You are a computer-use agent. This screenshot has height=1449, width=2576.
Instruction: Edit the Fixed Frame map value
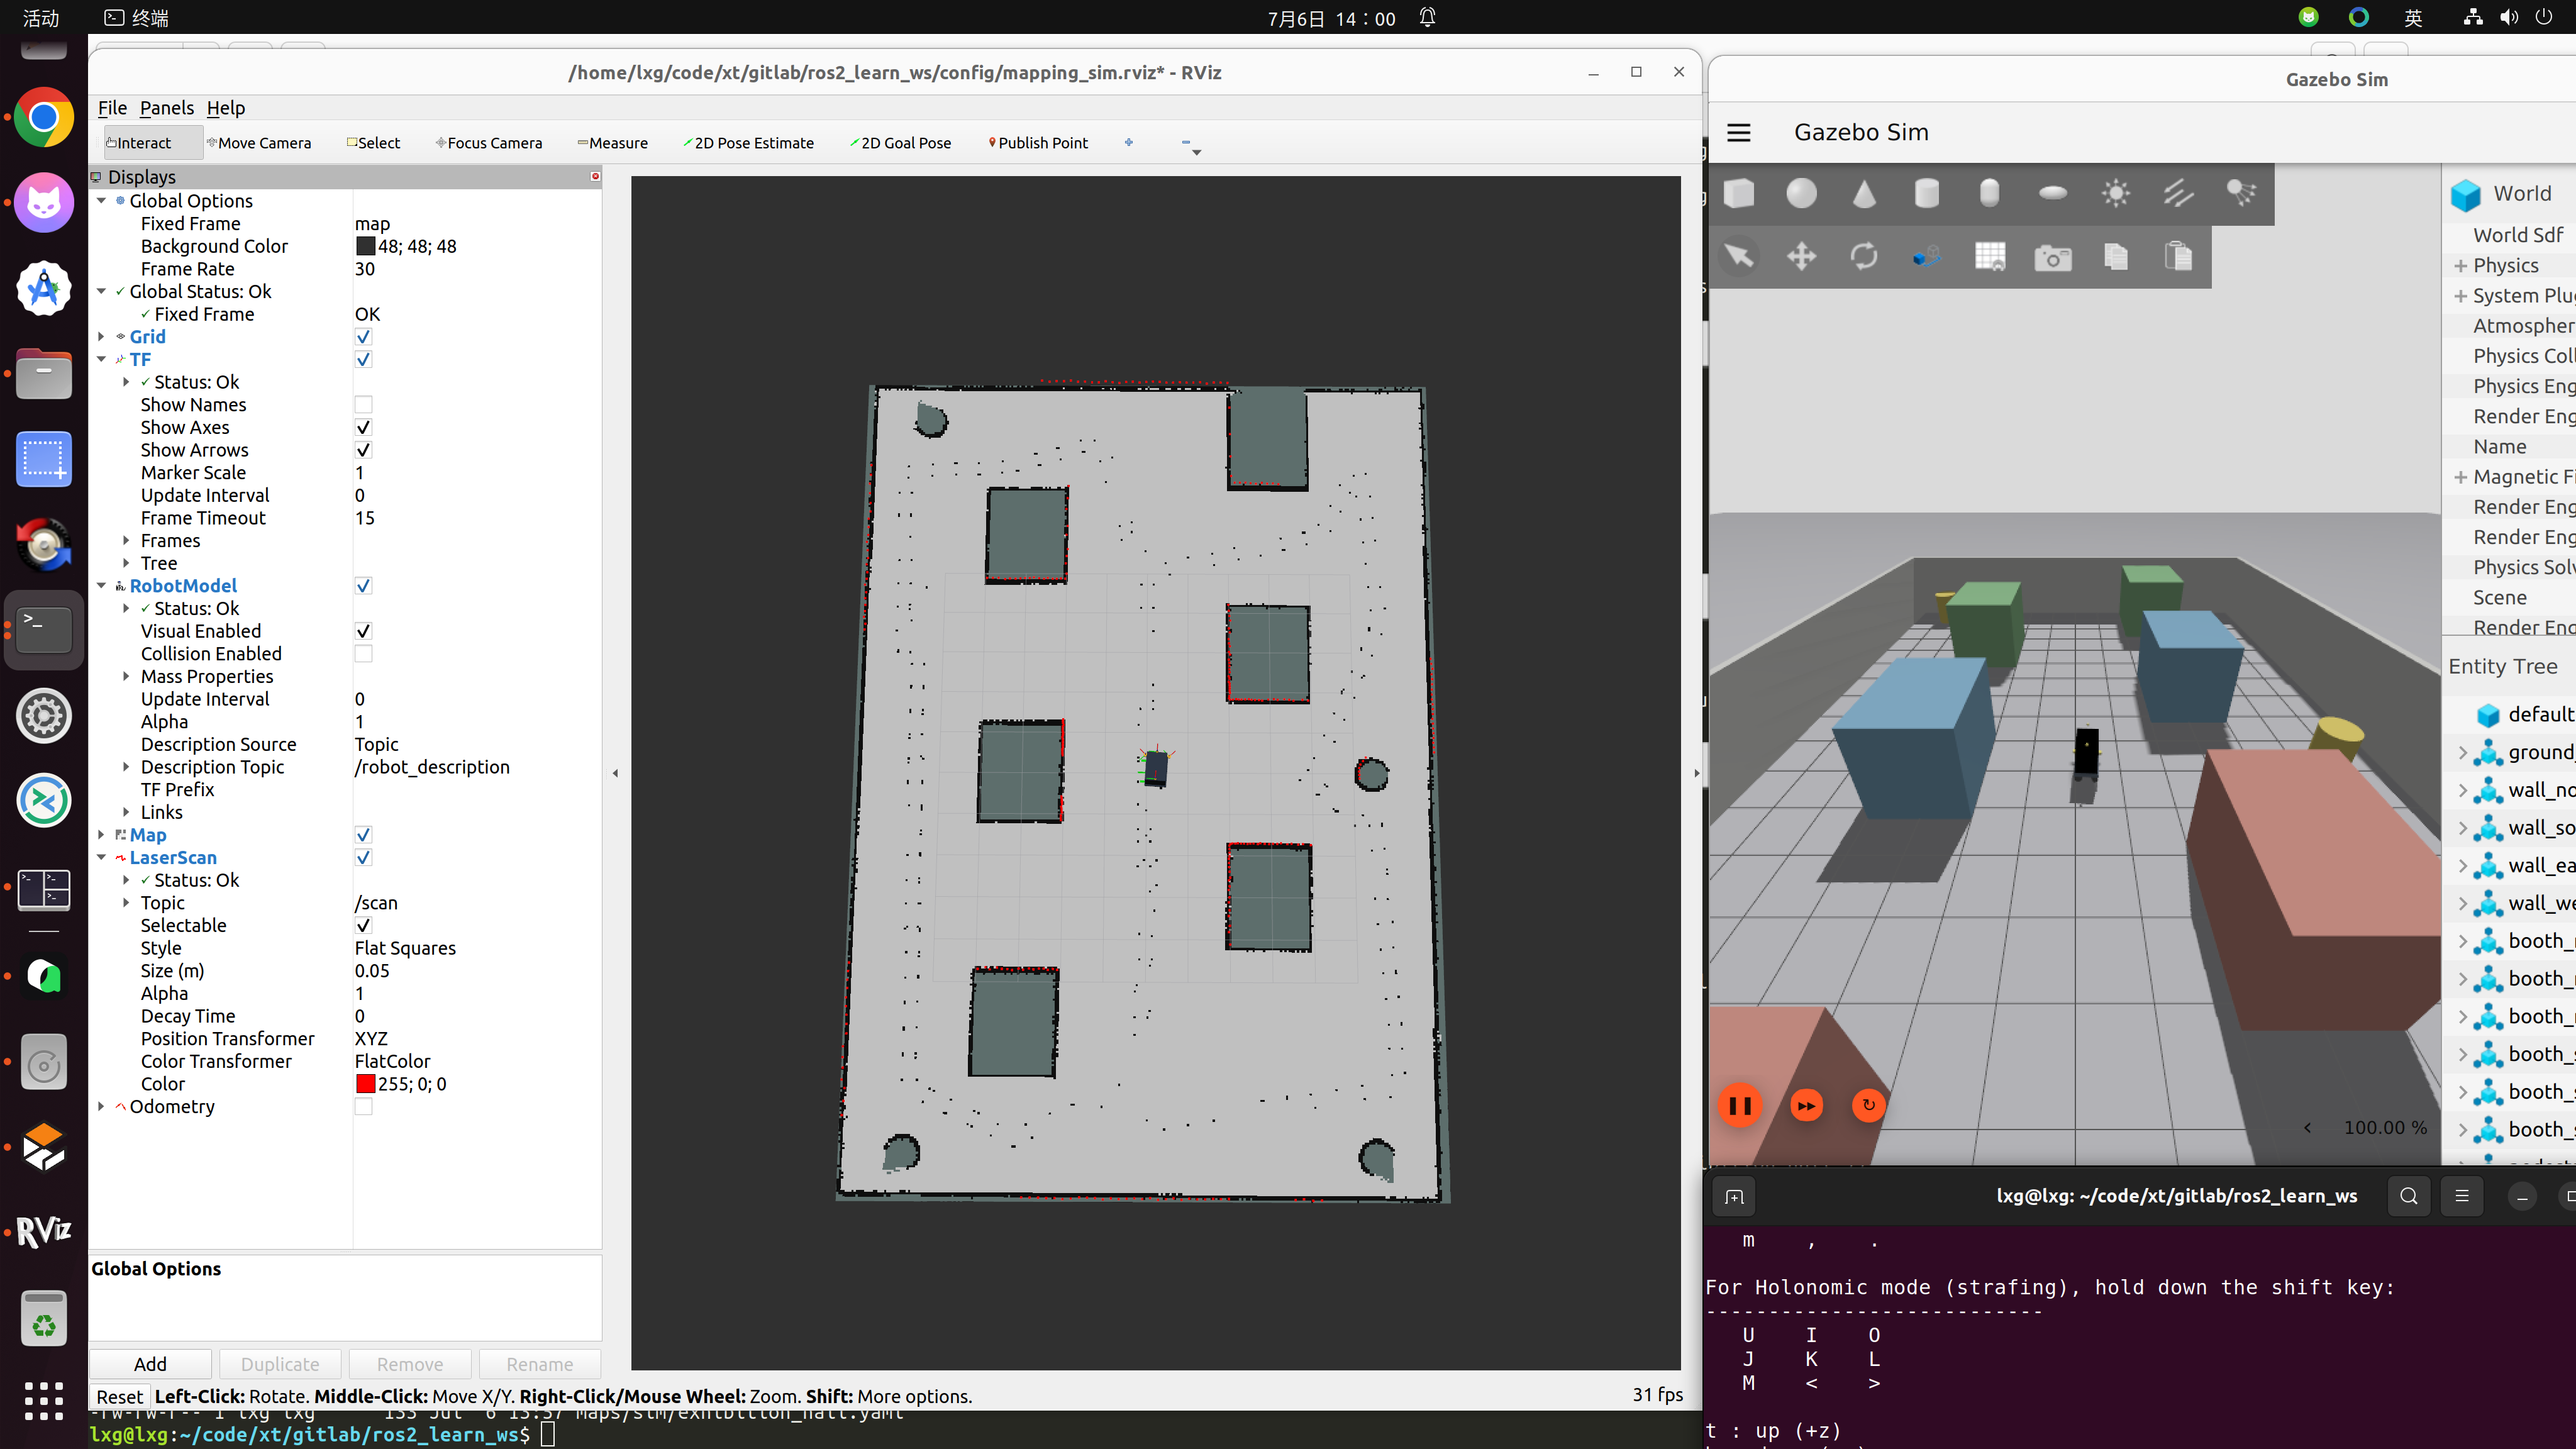(x=476, y=224)
